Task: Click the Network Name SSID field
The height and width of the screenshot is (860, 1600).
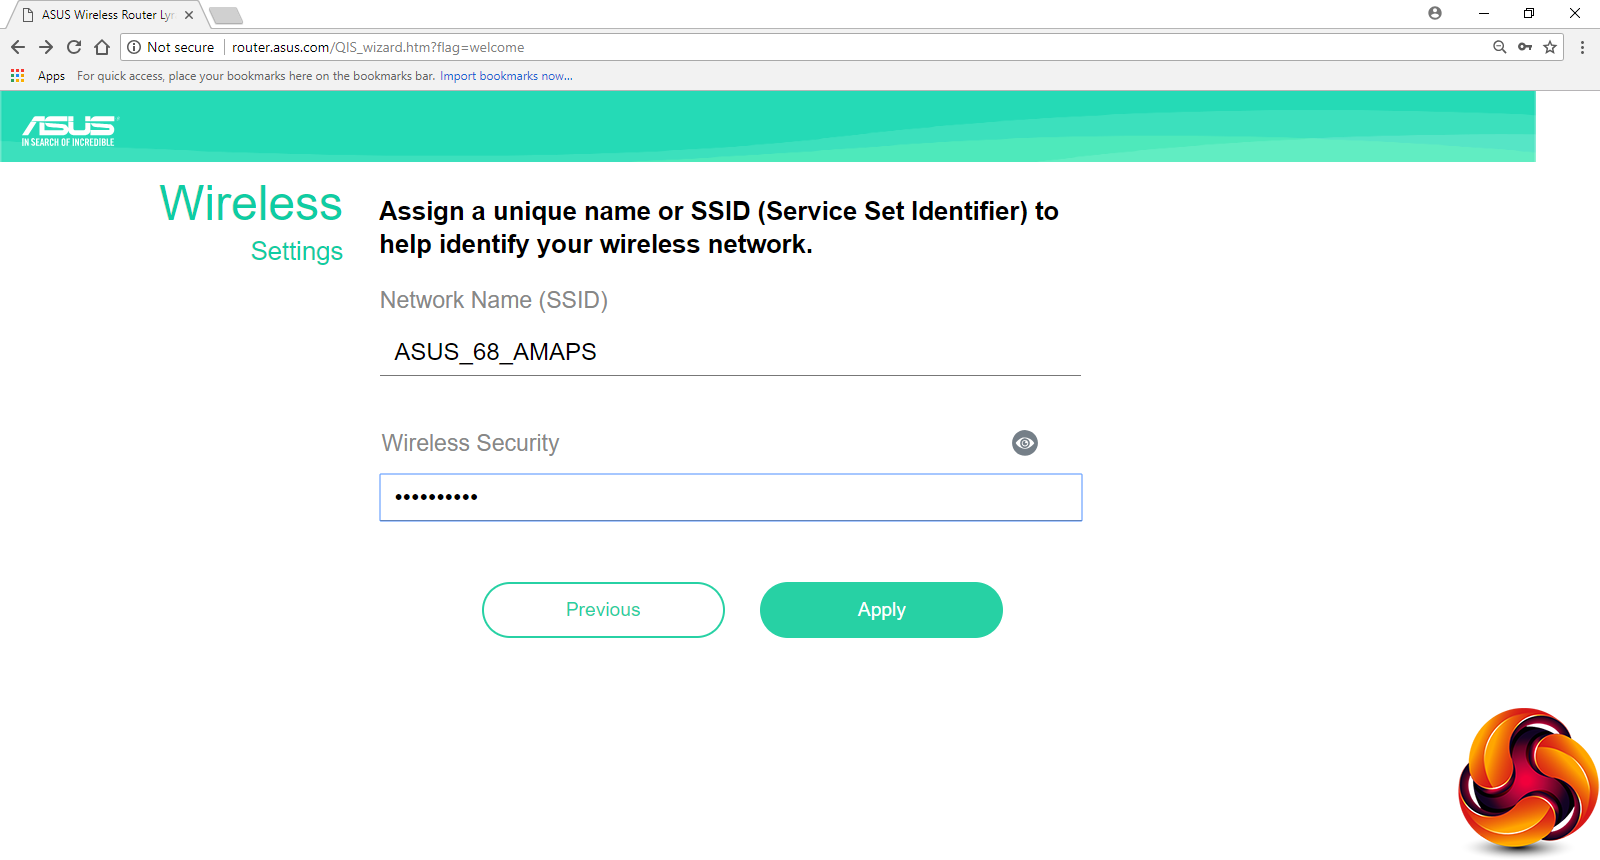Action: pyautogui.click(x=730, y=352)
